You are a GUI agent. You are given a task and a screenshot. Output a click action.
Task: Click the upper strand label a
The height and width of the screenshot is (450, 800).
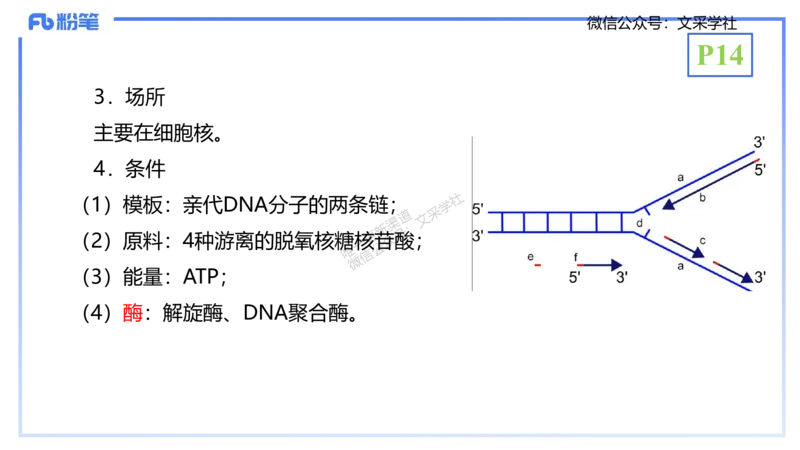(x=680, y=177)
